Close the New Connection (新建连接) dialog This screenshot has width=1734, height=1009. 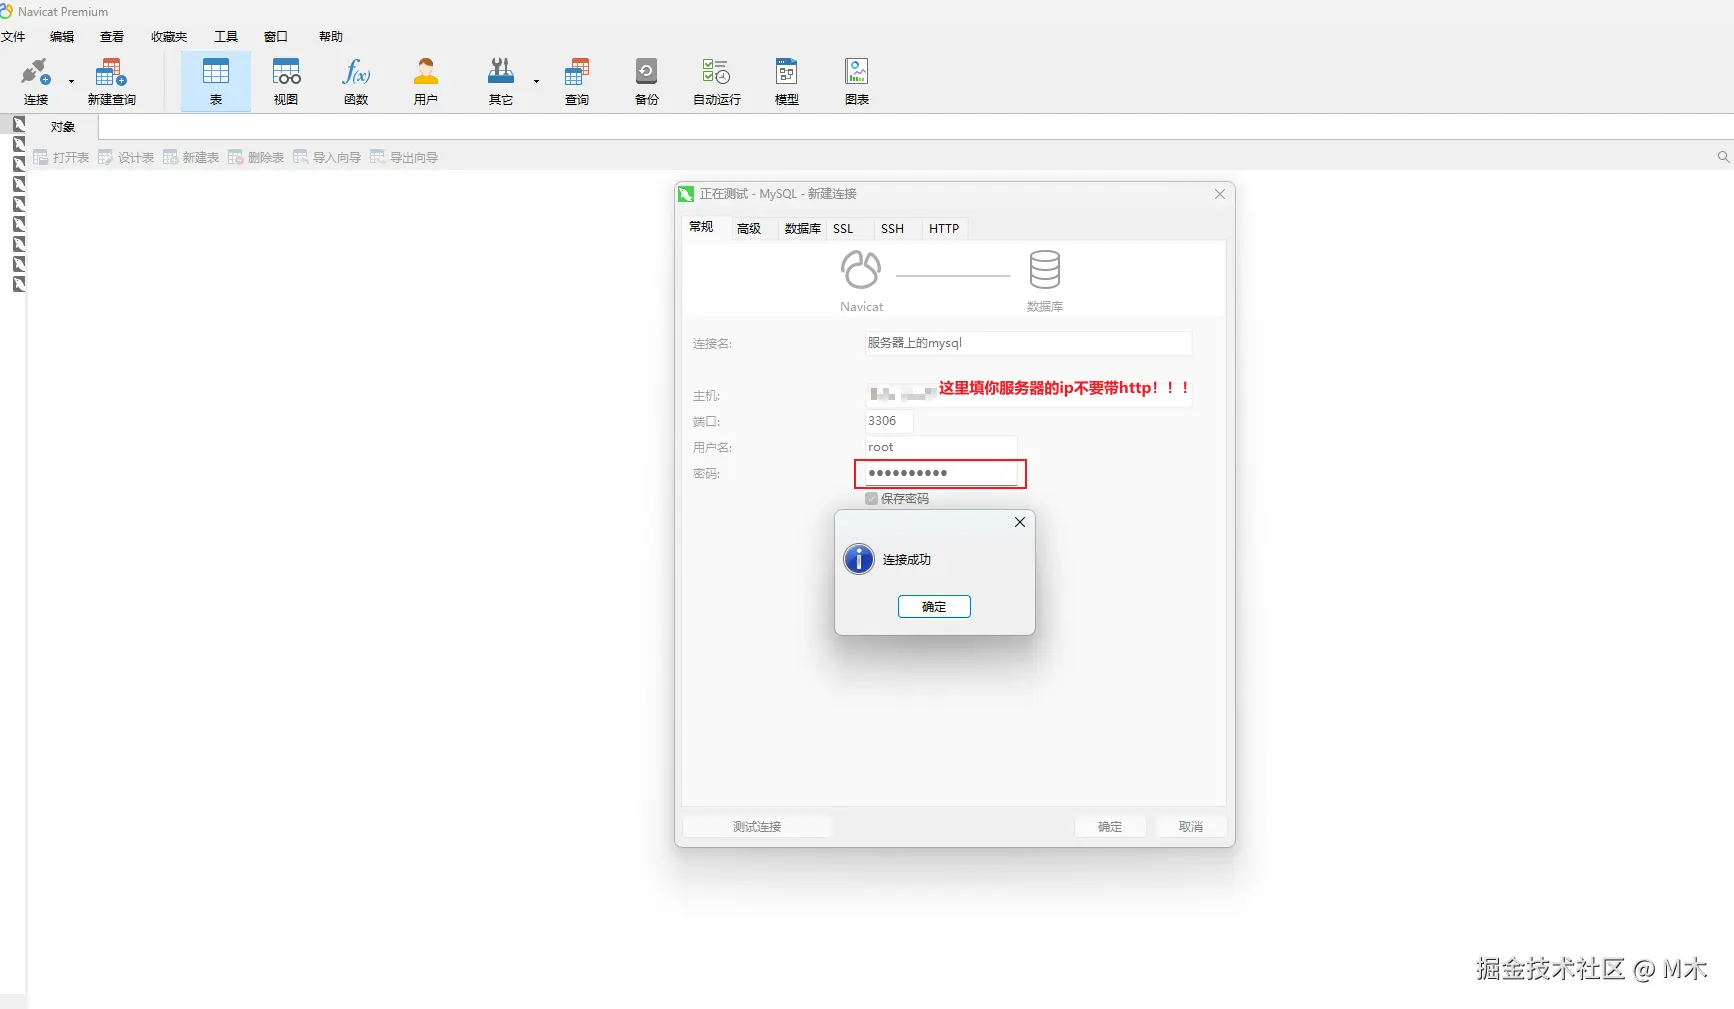click(x=1220, y=194)
